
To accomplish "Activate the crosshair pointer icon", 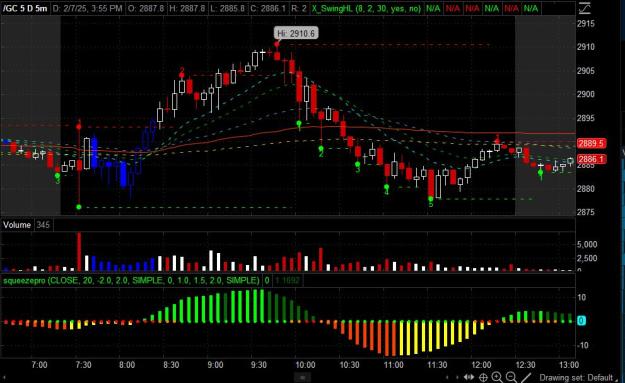I will 483,377.
